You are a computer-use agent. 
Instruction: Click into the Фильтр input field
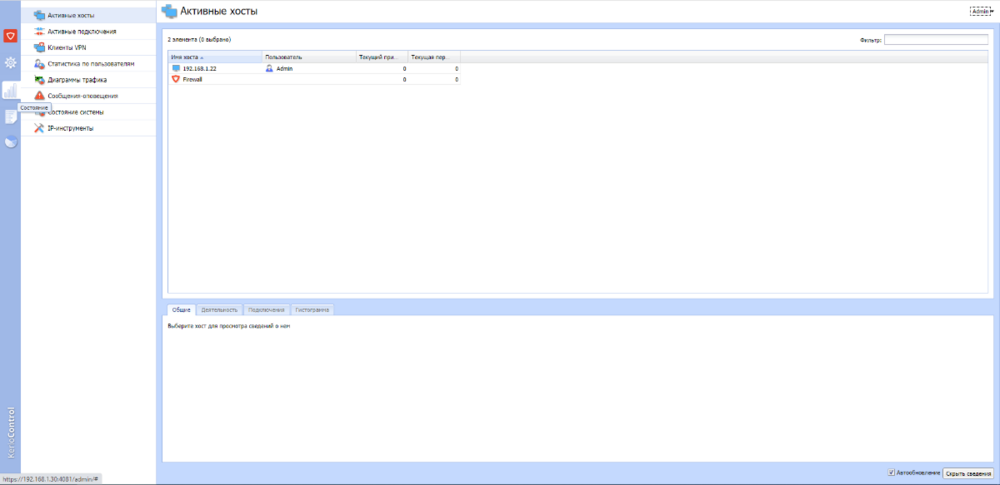click(x=935, y=40)
